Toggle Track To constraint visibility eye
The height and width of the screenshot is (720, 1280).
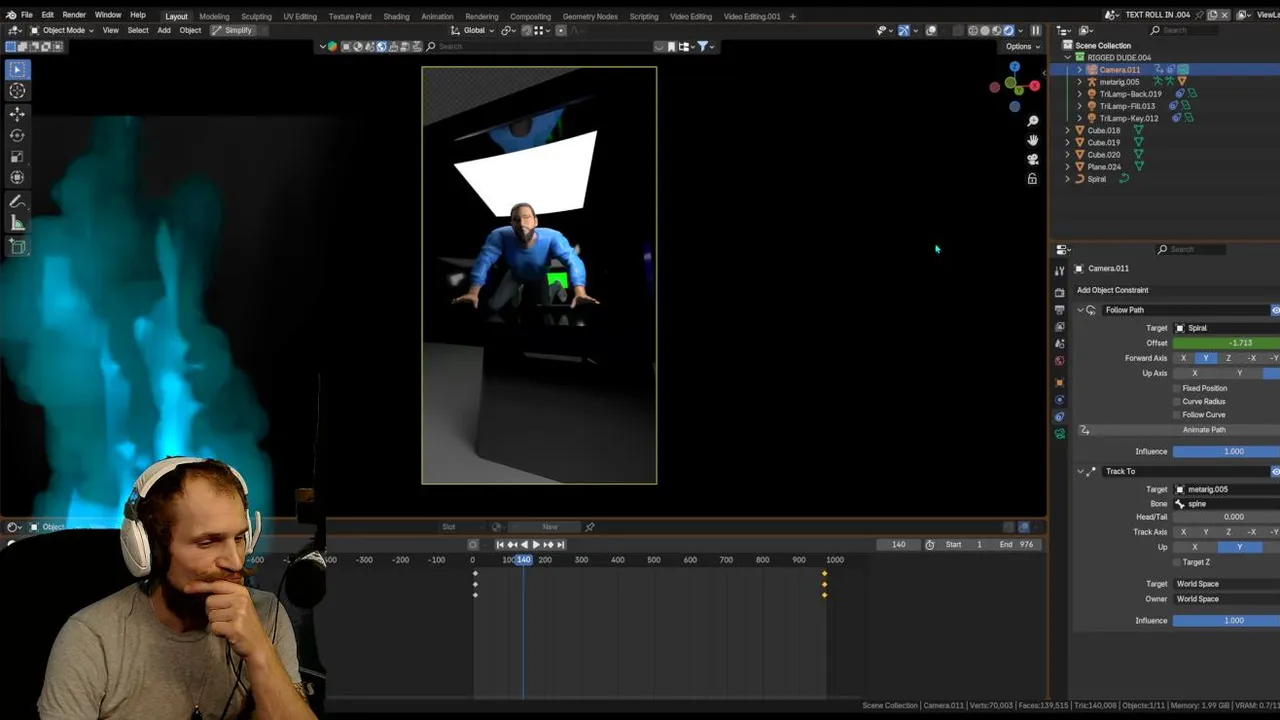[x=1275, y=471]
